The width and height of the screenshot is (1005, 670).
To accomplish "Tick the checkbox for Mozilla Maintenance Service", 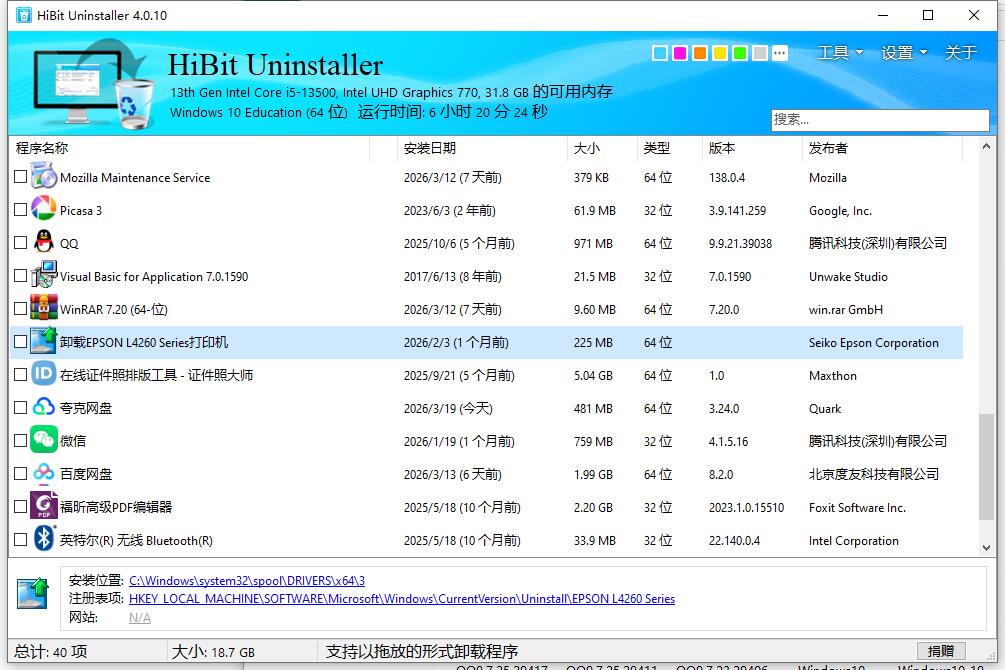I will click(21, 176).
